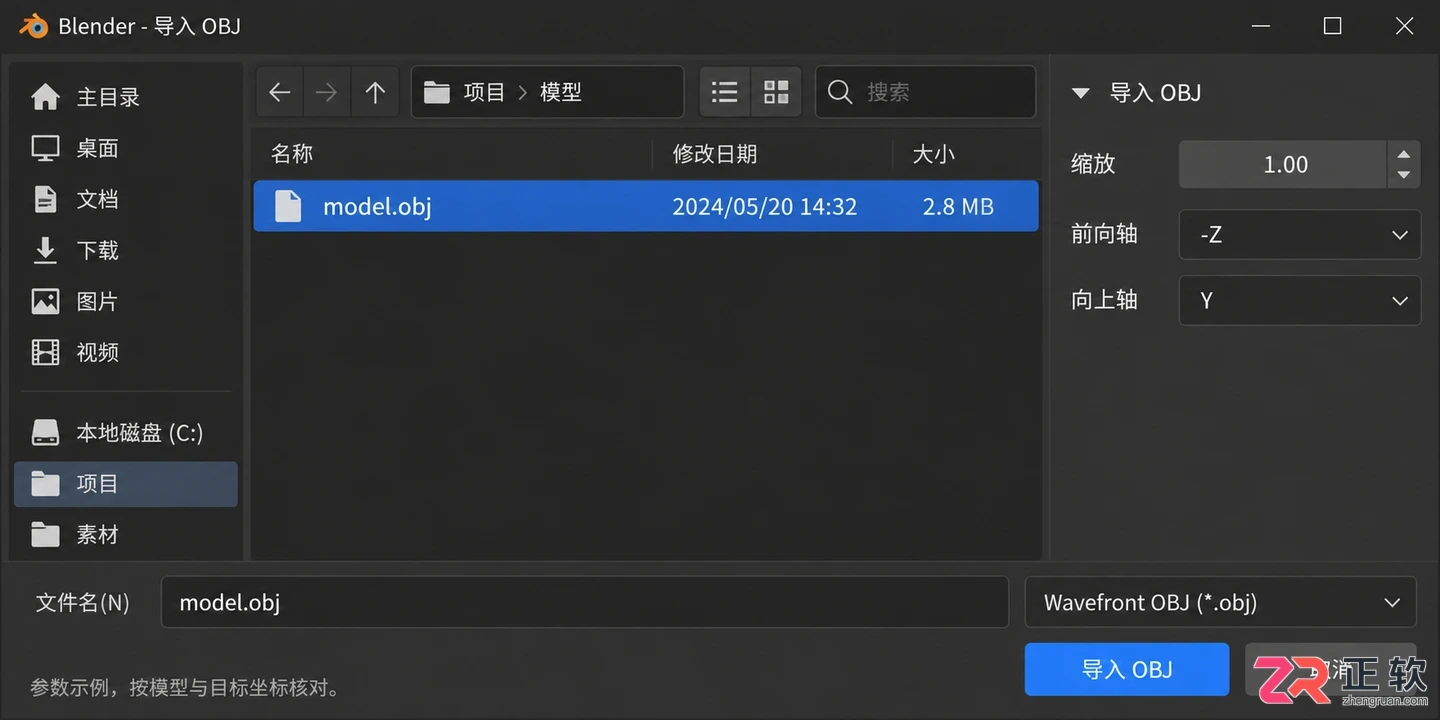Increase 缩放 with the up stepper arrow
The height and width of the screenshot is (720, 1440).
(x=1404, y=154)
